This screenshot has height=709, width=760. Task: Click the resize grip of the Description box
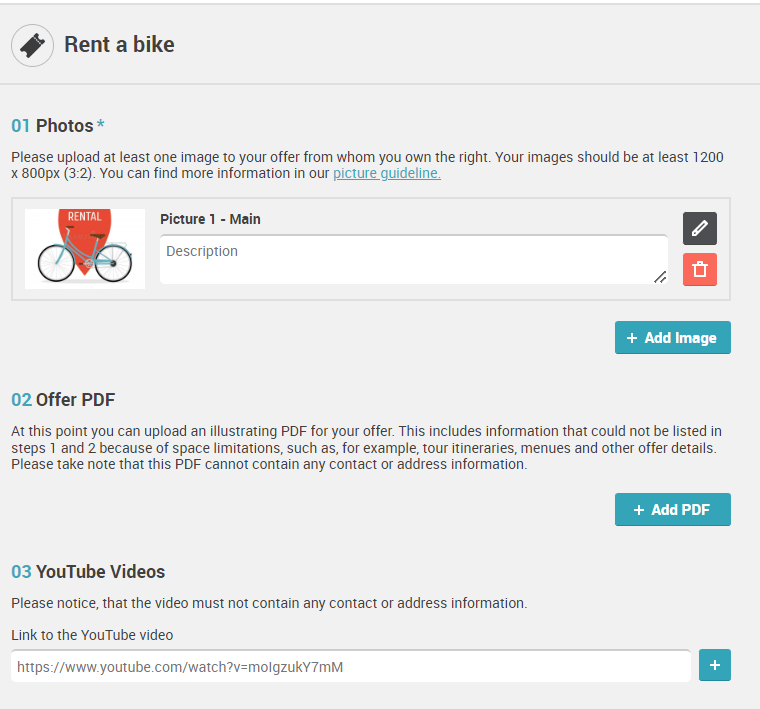pyautogui.click(x=660, y=277)
